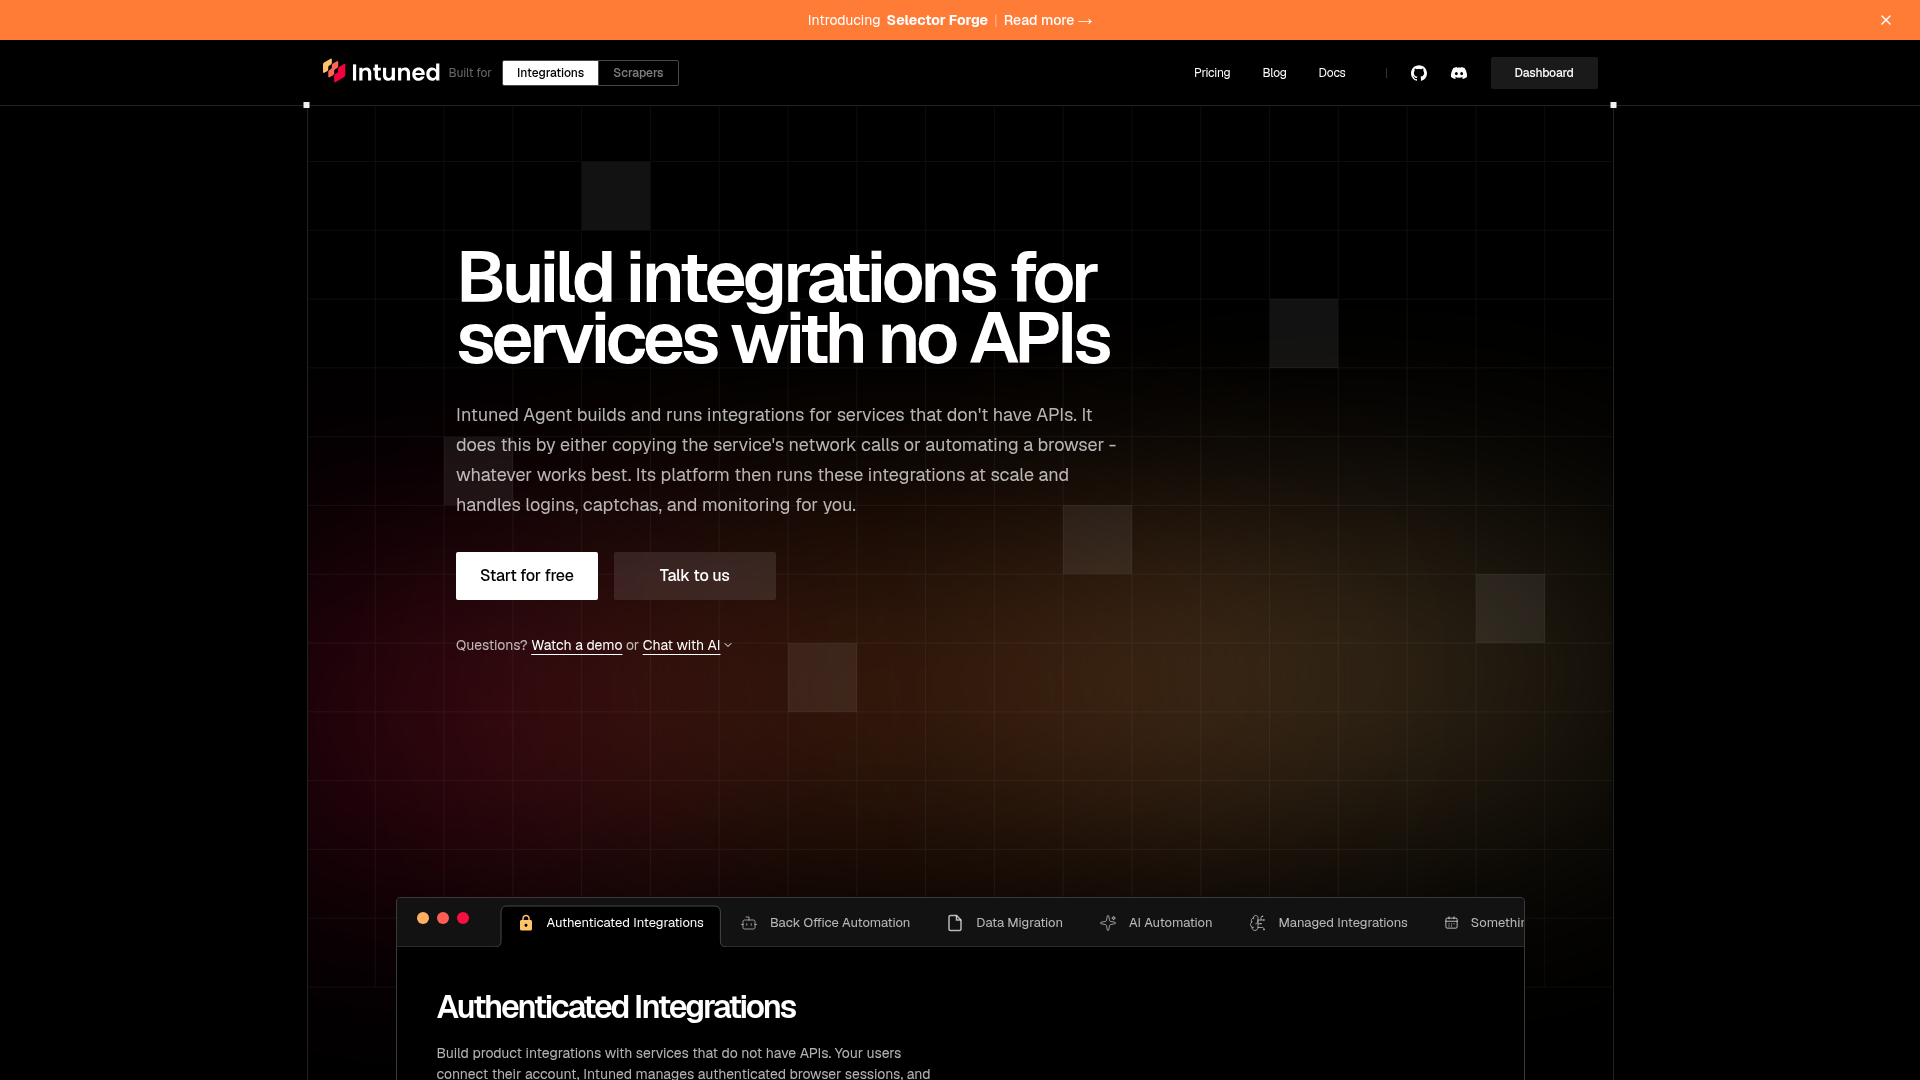
Task: Switch to the Data Migration tab
Action: coord(1005,923)
